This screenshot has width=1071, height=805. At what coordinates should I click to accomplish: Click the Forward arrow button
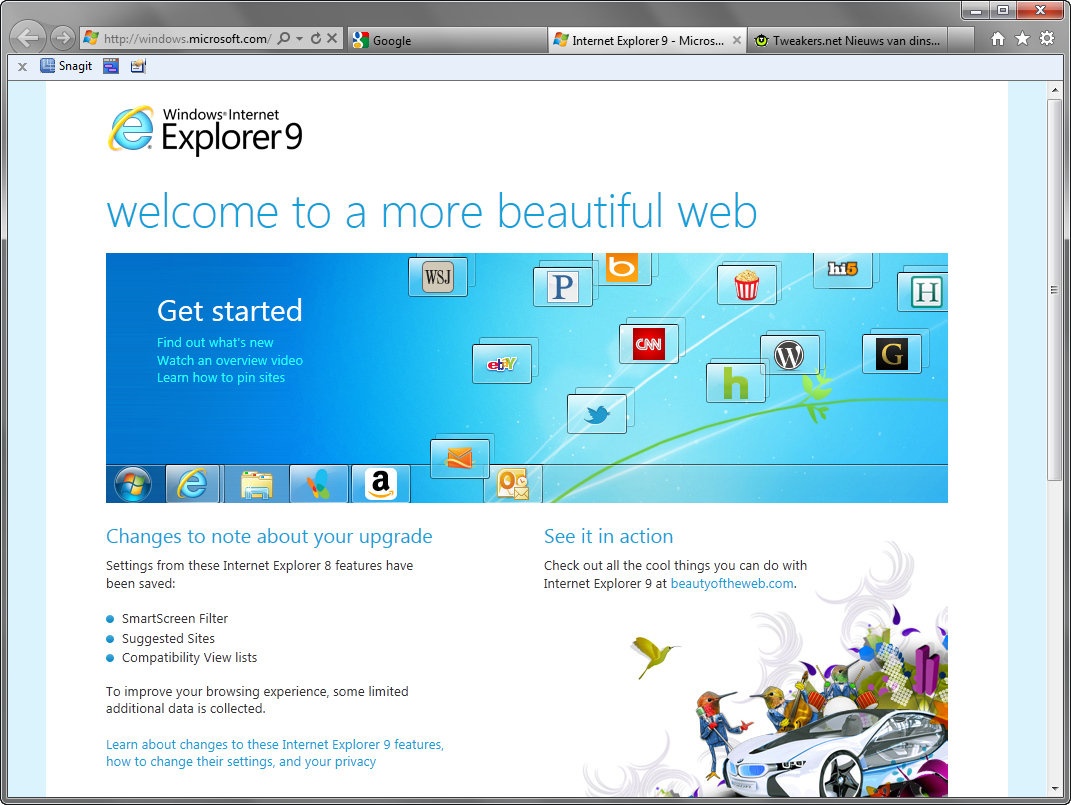click(62, 38)
